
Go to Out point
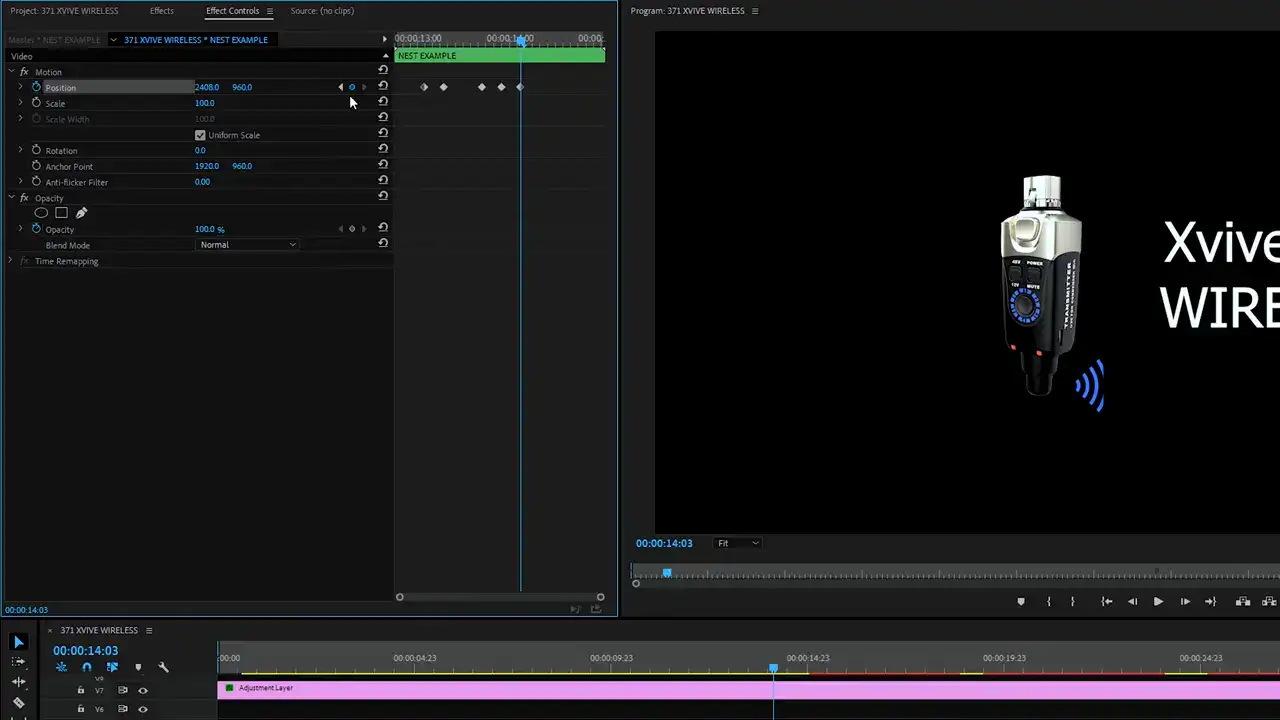click(1210, 602)
